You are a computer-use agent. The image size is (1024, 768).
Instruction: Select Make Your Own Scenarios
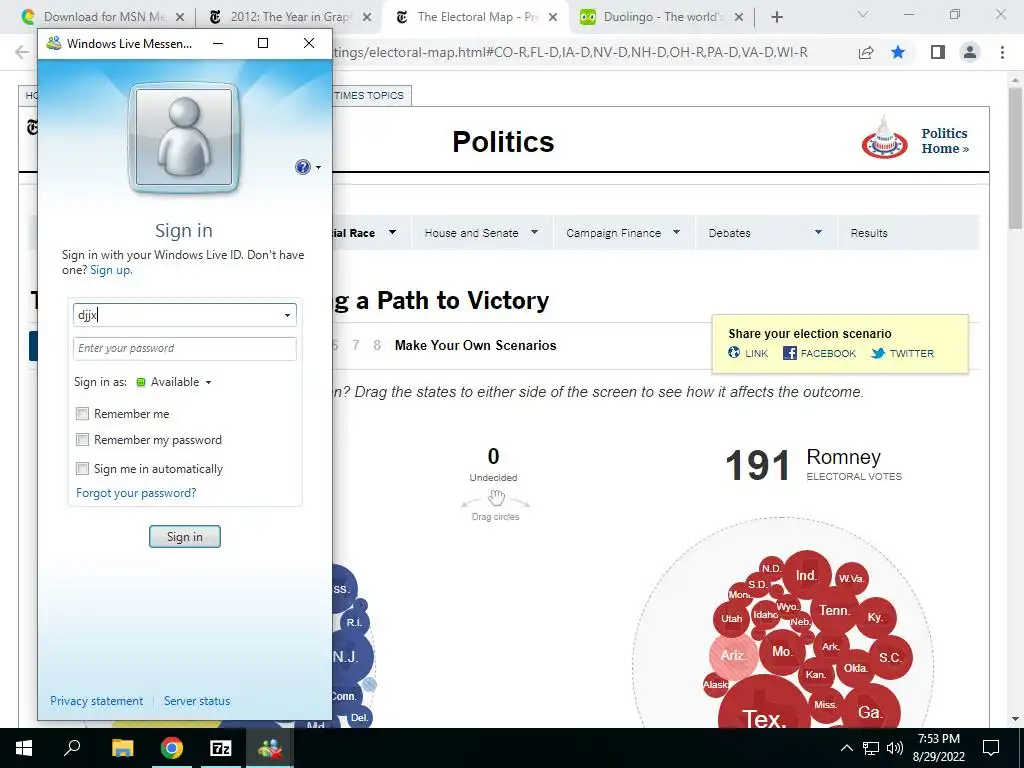pos(475,345)
